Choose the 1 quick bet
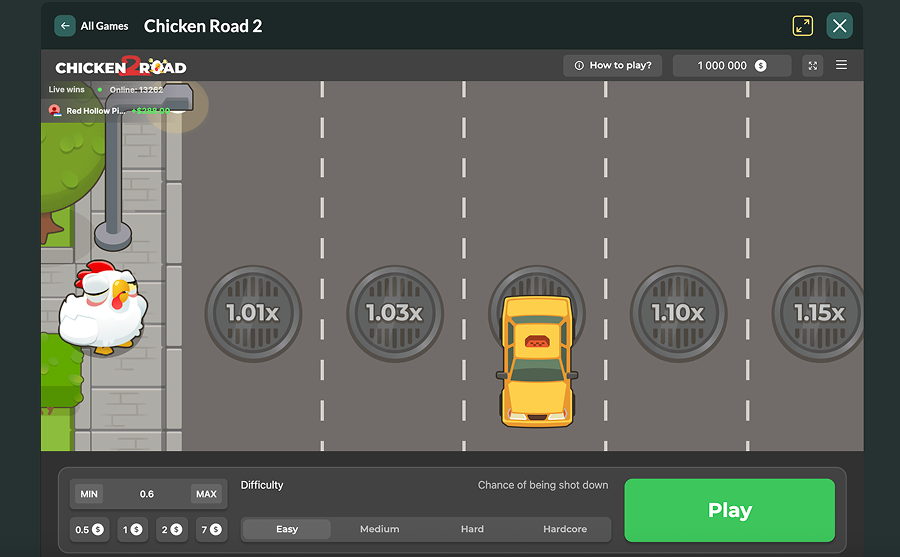Viewport: 900px width, 557px height. (x=132, y=529)
